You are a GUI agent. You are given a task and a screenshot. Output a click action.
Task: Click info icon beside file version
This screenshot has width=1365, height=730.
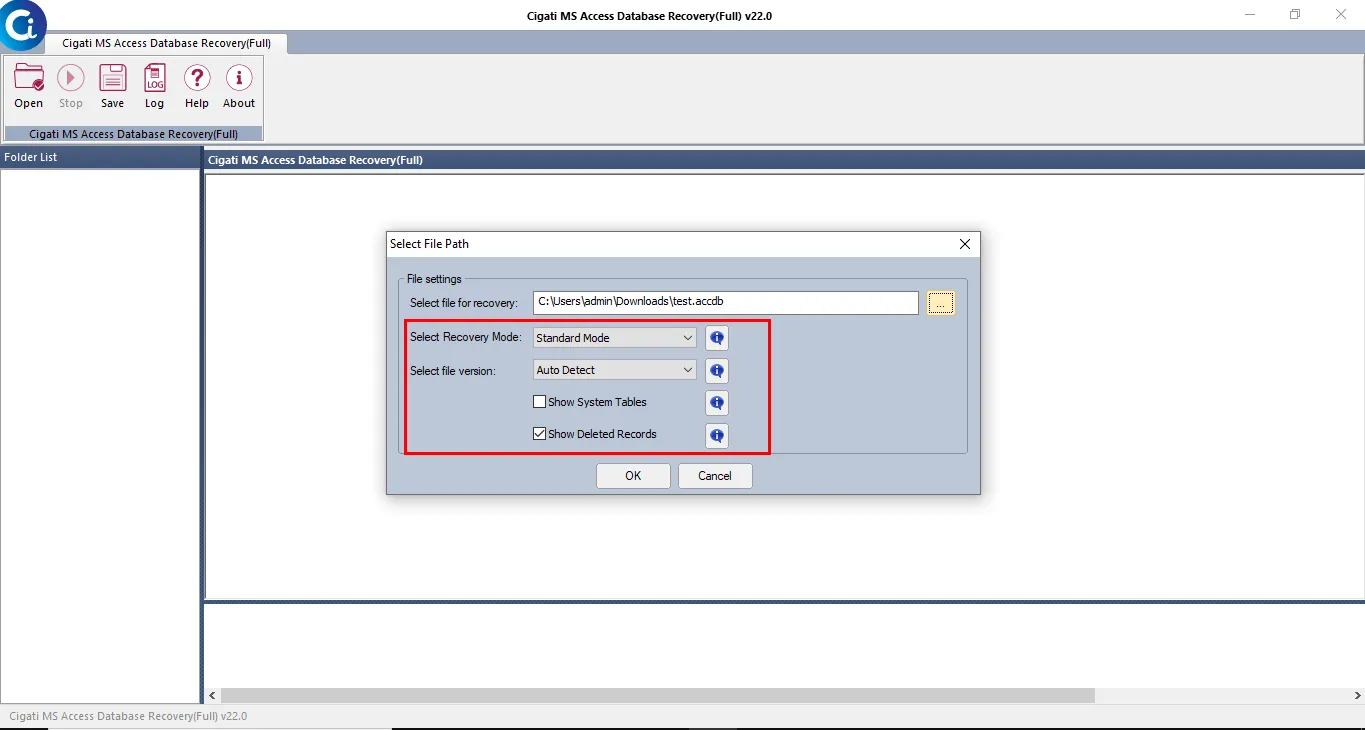point(717,371)
